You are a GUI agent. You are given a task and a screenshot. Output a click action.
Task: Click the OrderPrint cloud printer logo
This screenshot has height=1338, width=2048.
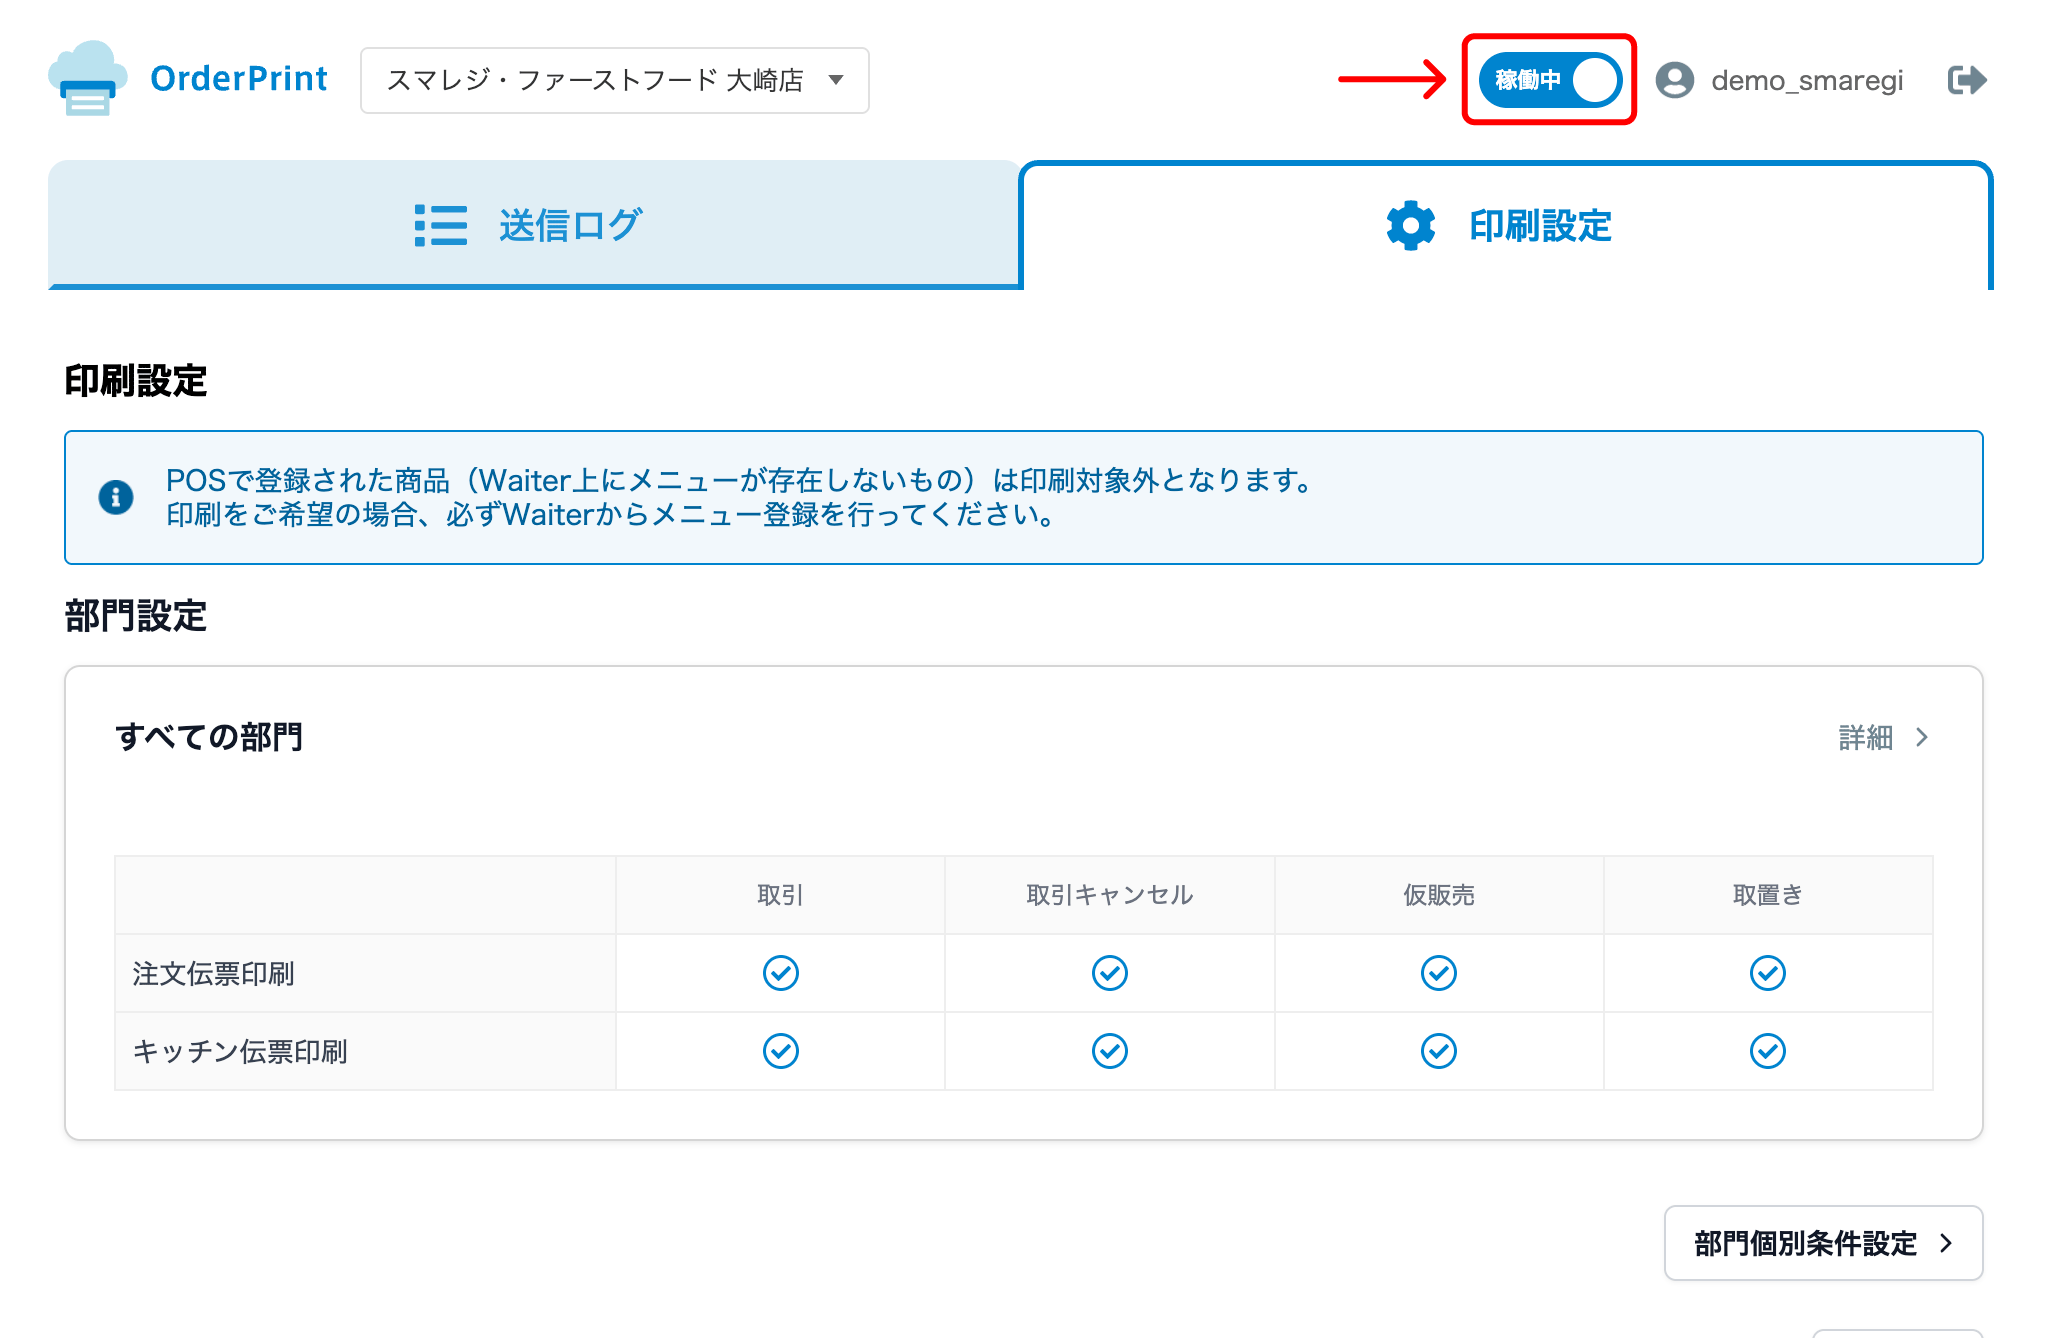tap(87, 79)
